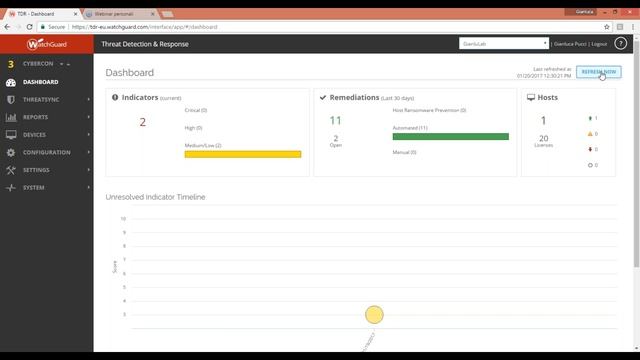
Task: Click the green up-arrow host status icon
Action: [x=590, y=118]
